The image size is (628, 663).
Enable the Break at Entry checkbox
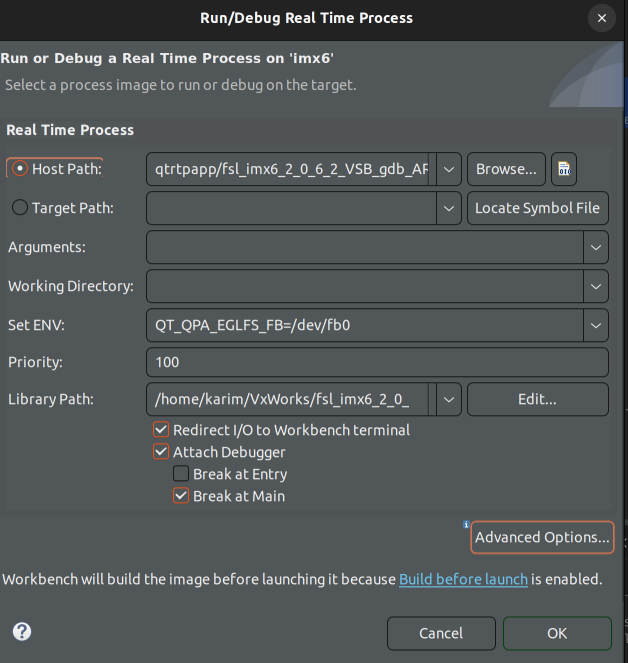click(181, 474)
